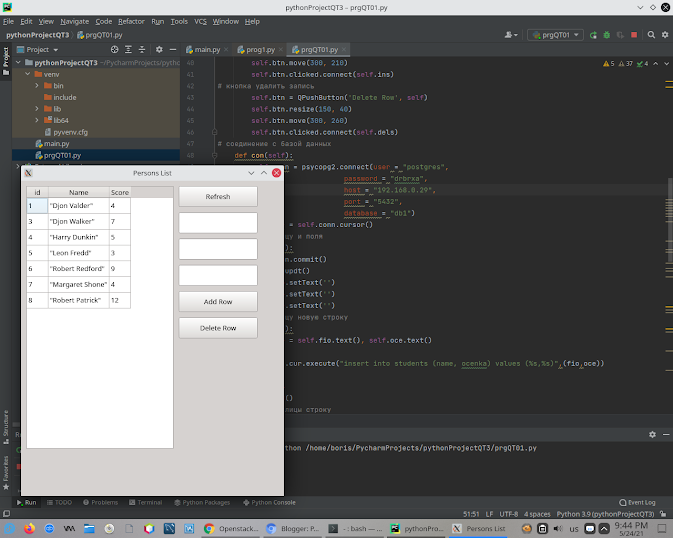Open Firefox from the taskbar
The height and width of the screenshot is (538, 673).
coord(30,529)
